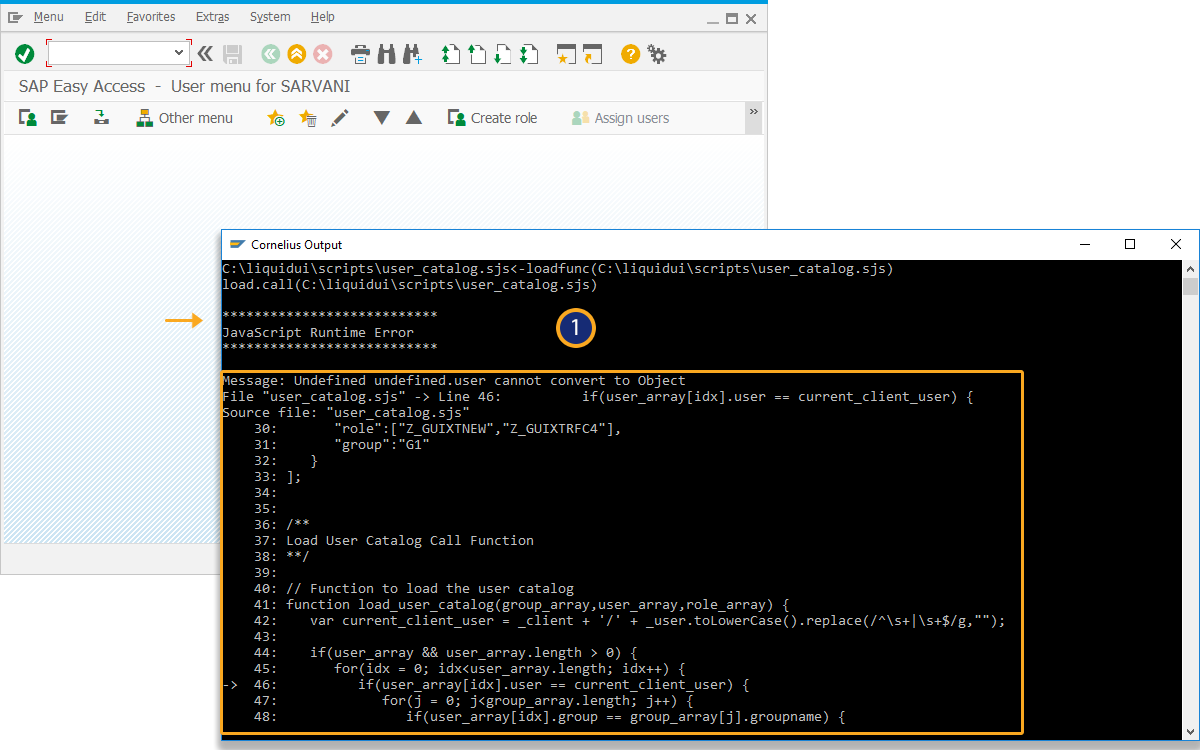Click the Cornelius Output title bar icon
Screen dimensions: 1200x750
coord(237,244)
